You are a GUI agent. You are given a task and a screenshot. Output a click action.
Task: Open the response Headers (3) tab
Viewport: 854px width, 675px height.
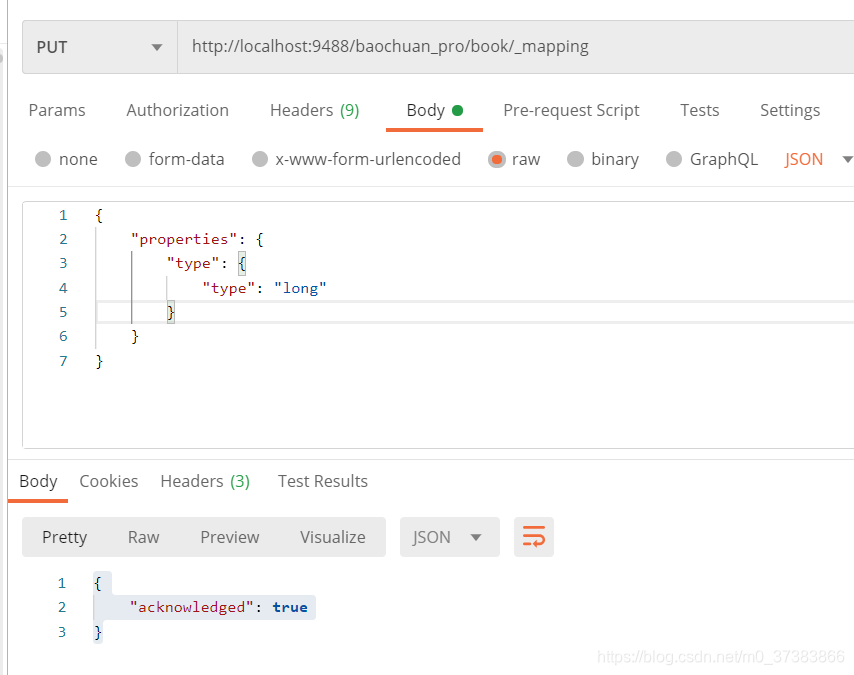click(205, 481)
